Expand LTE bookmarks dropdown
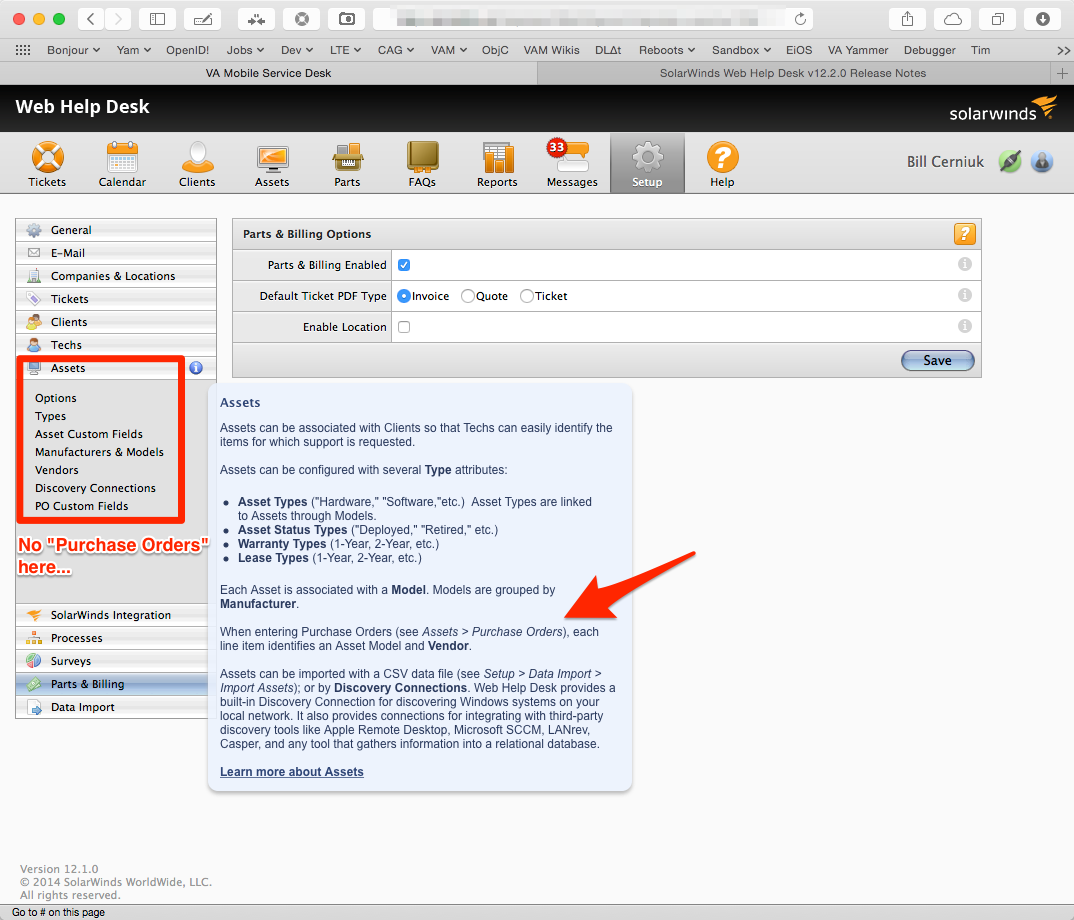The height and width of the screenshot is (920, 1074). click(345, 50)
